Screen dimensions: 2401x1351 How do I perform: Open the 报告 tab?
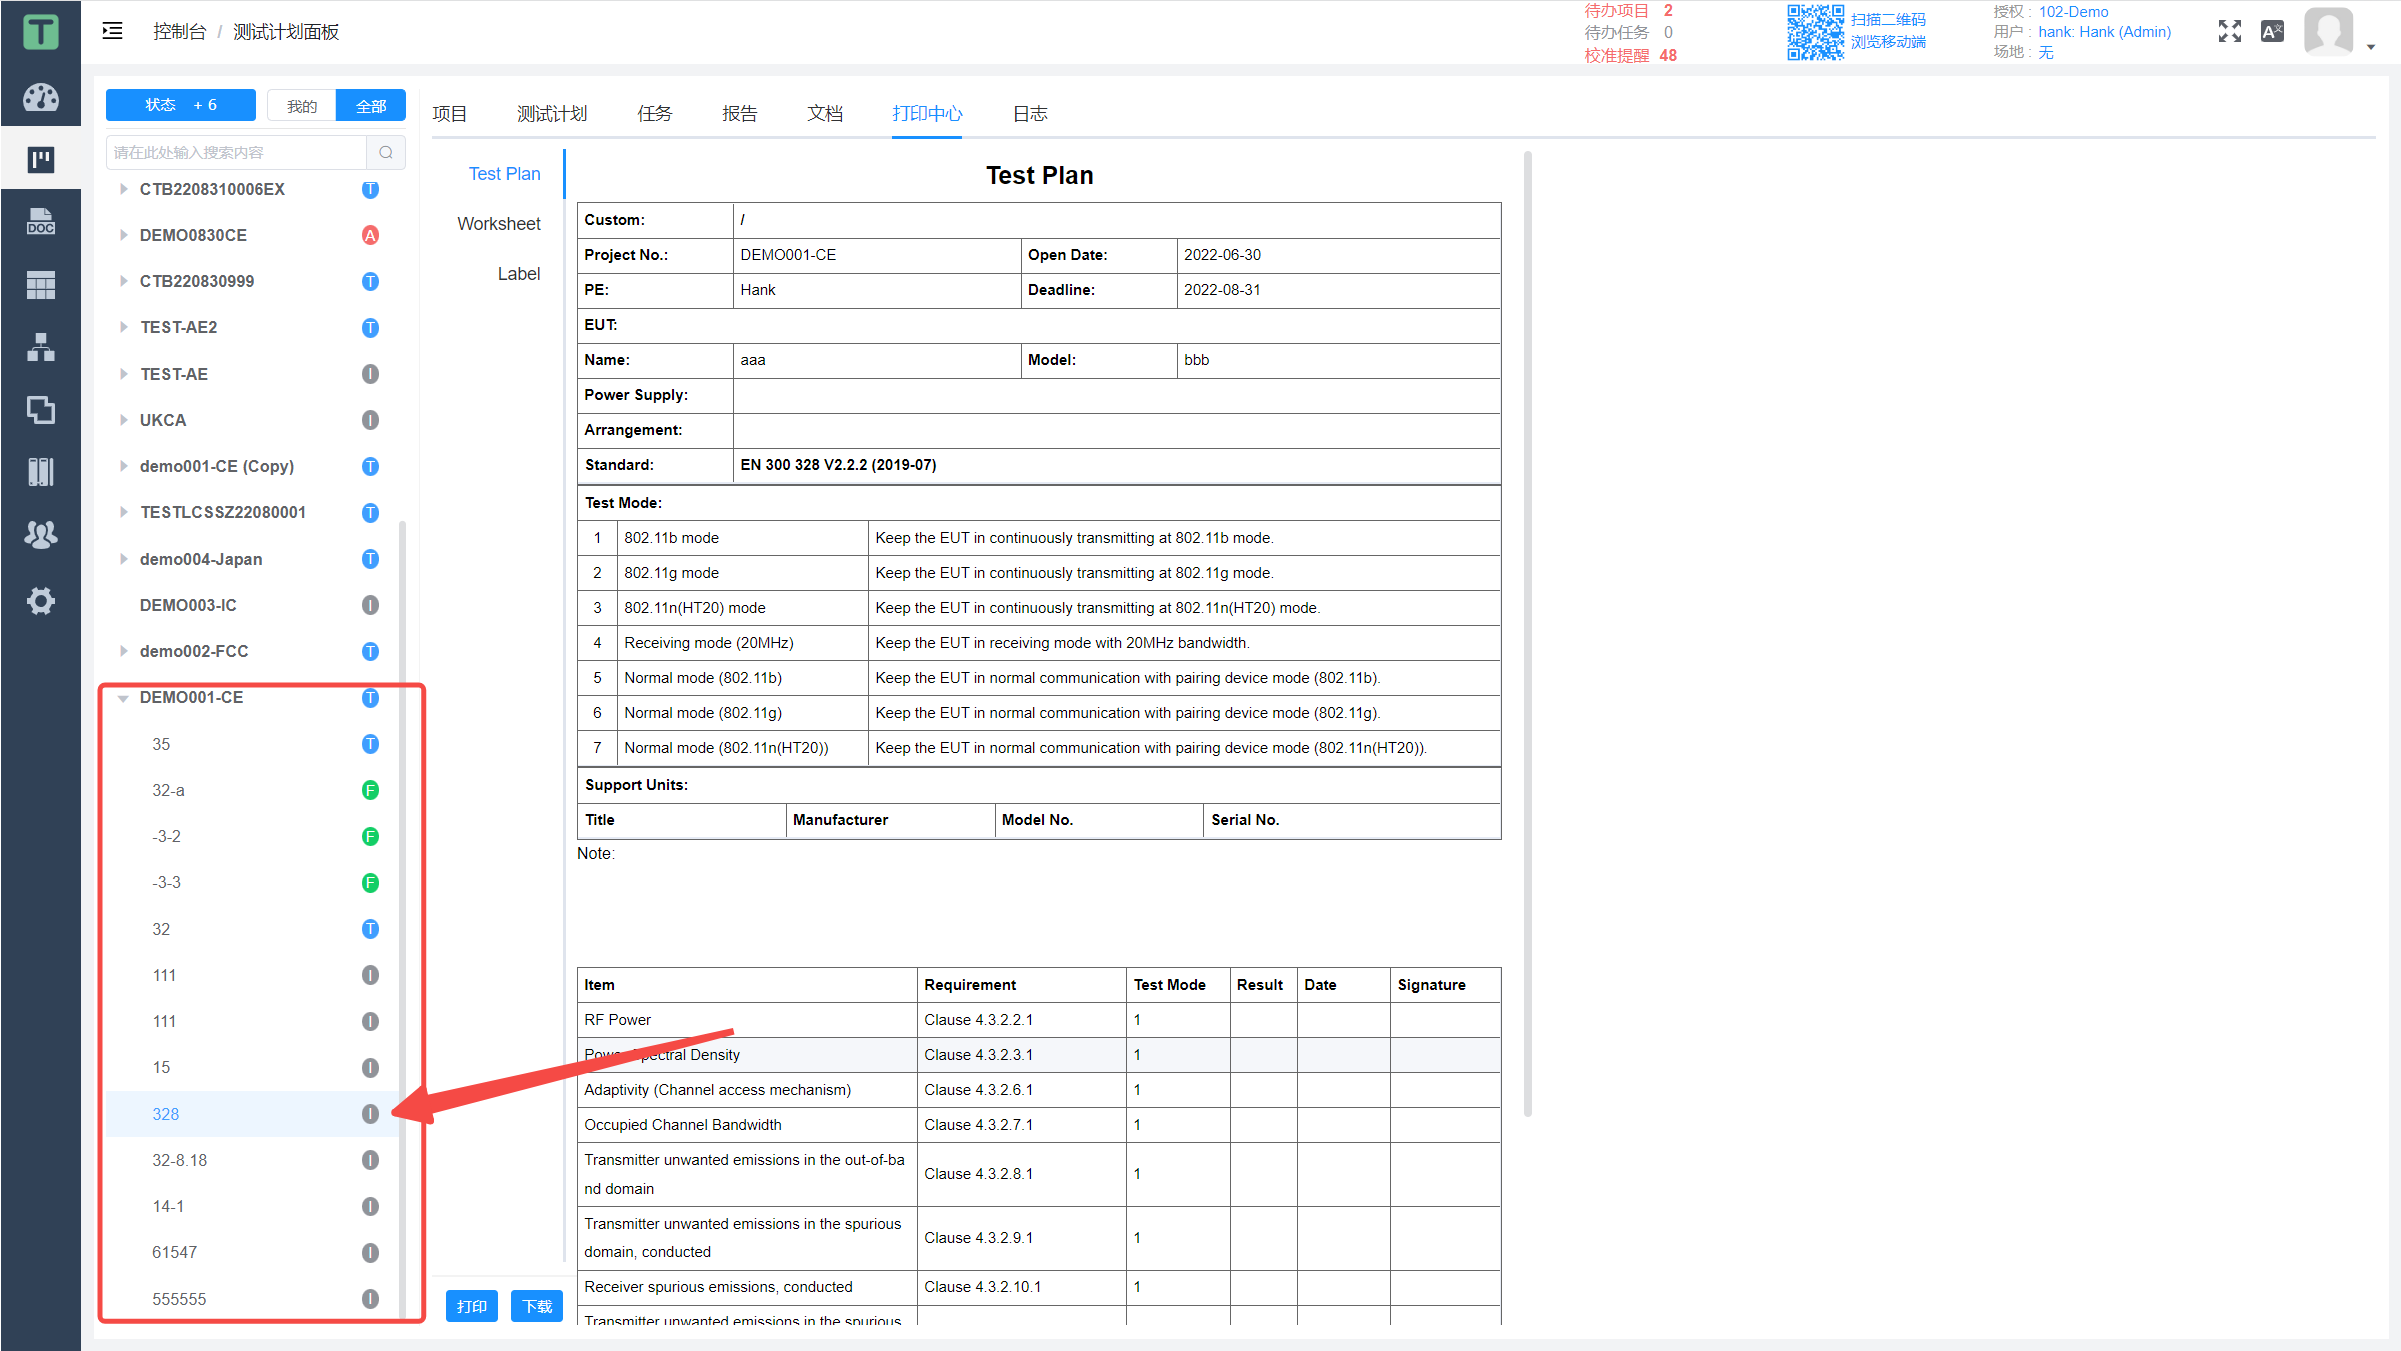tap(740, 114)
